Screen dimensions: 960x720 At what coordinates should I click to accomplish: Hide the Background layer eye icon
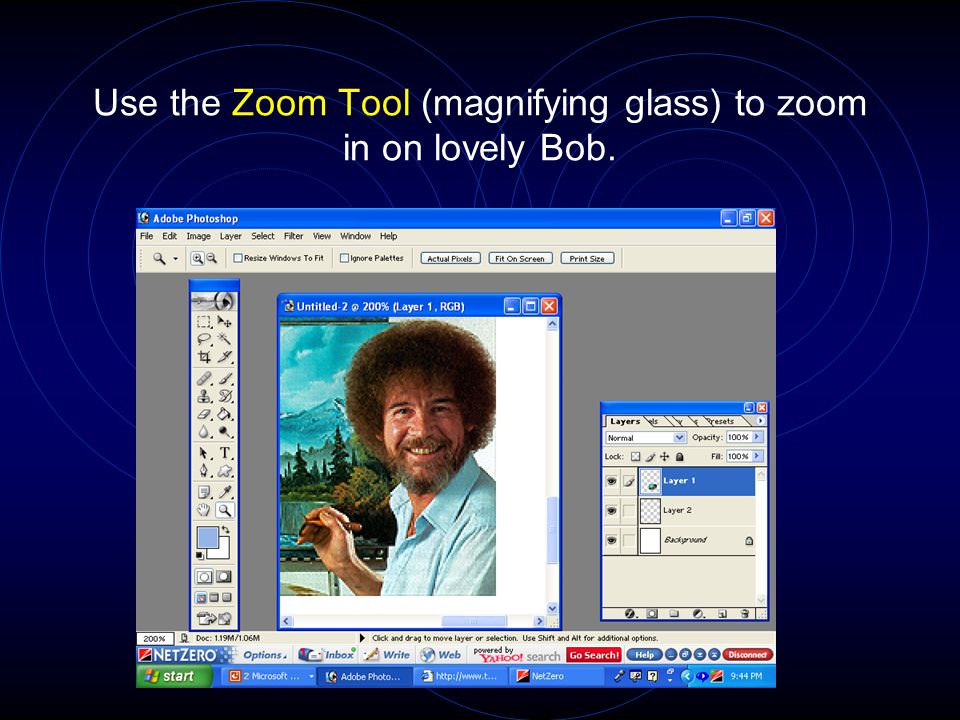pyautogui.click(x=611, y=540)
